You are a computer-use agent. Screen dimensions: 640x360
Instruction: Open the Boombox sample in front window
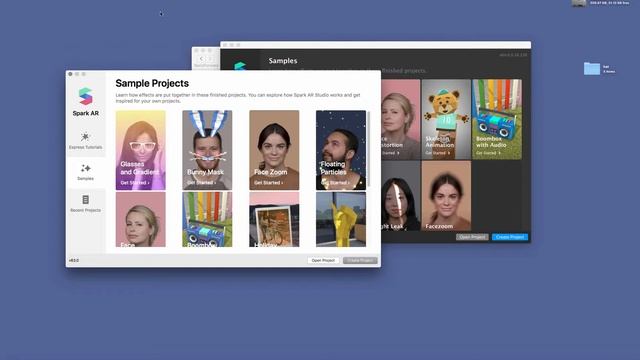tap(207, 220)
